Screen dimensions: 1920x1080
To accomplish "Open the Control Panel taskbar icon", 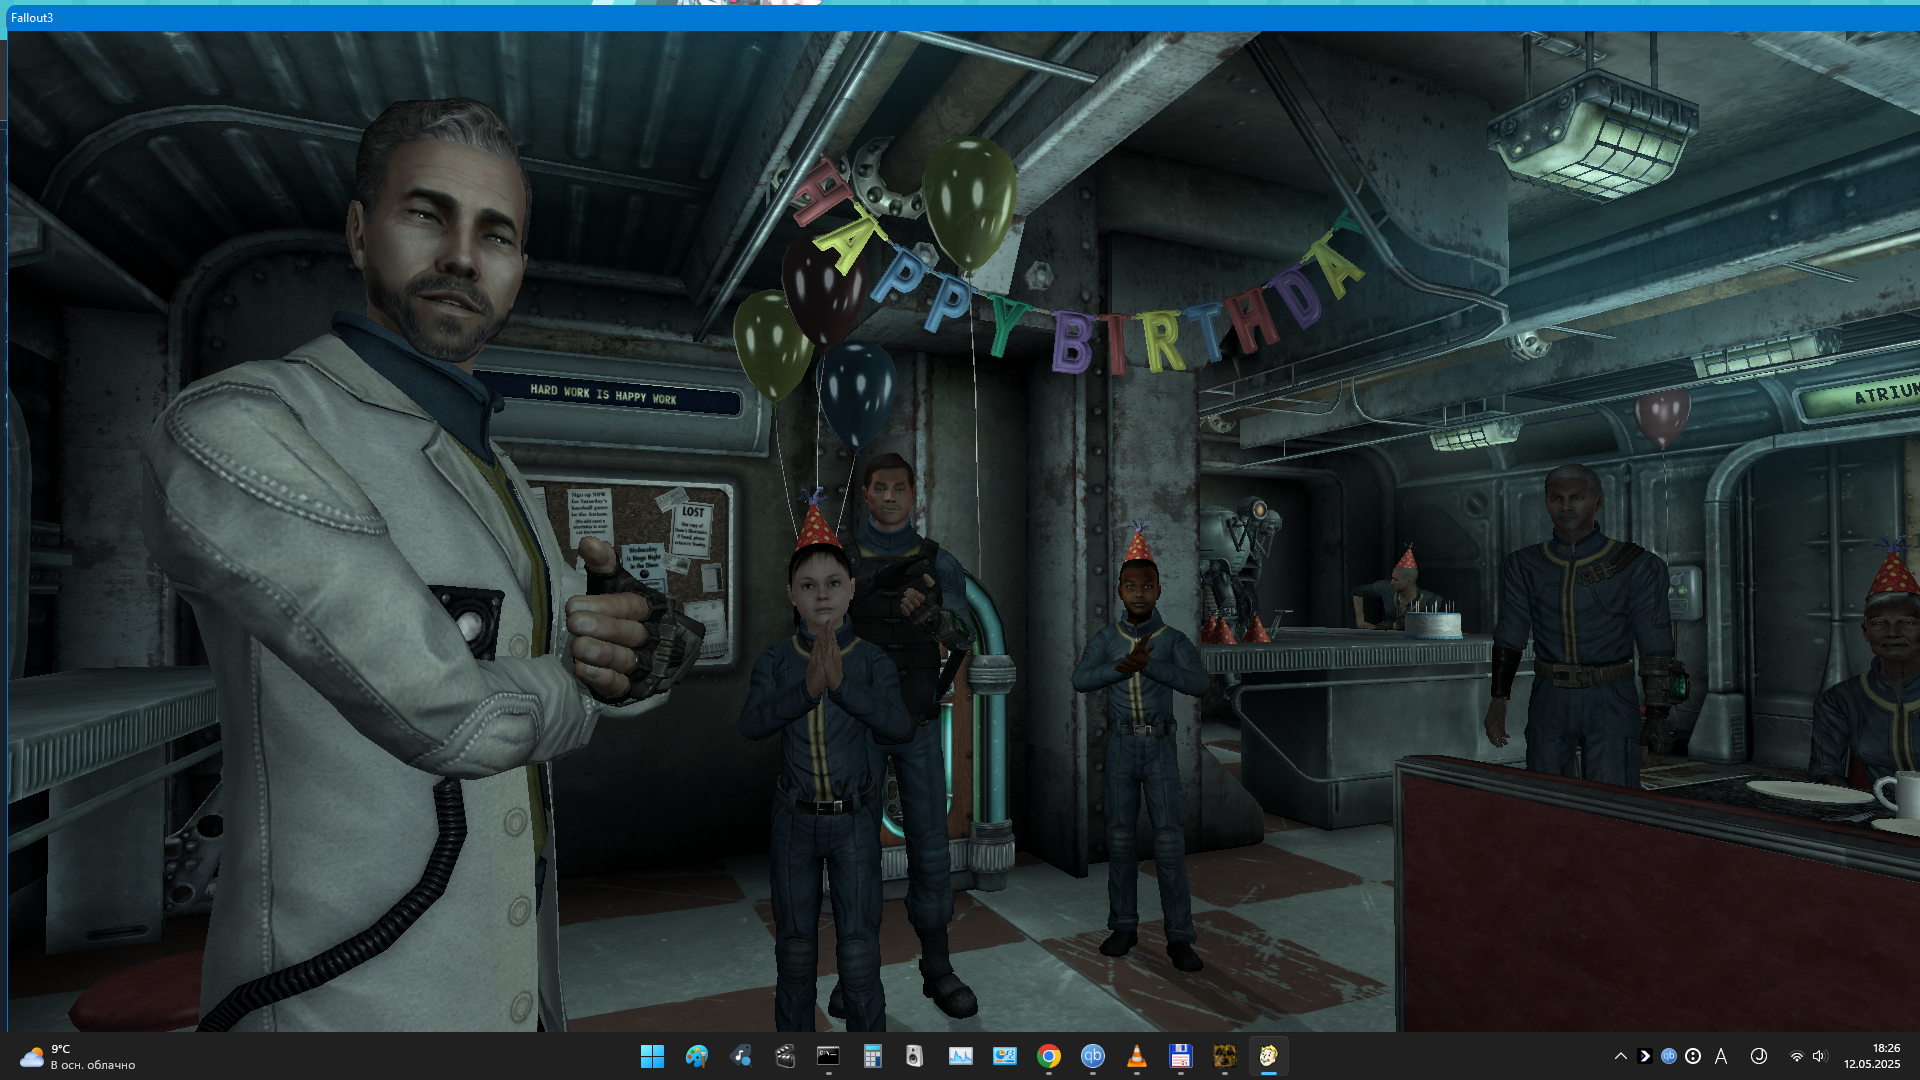I will point(1005,1056).
